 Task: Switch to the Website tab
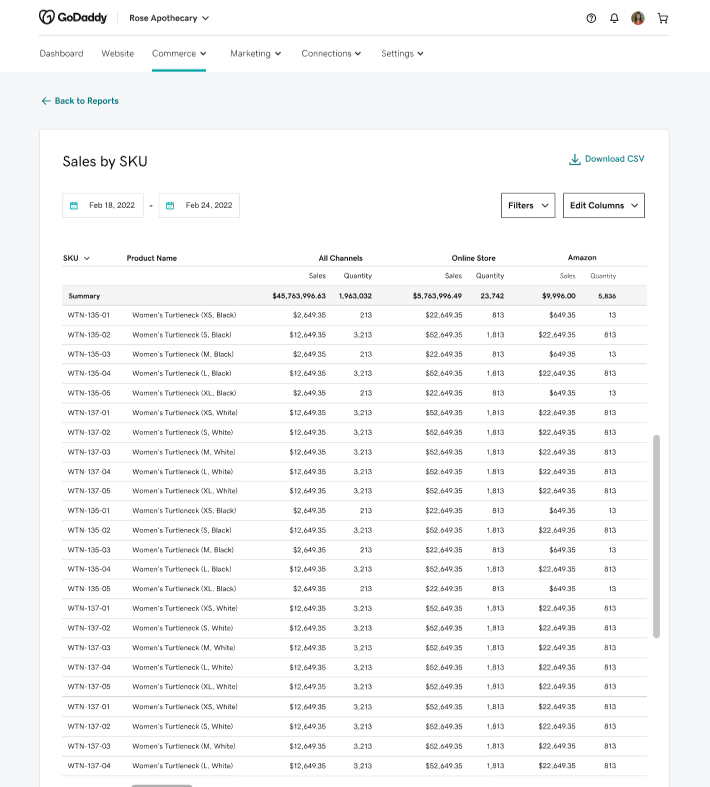(x=117, y=54)
